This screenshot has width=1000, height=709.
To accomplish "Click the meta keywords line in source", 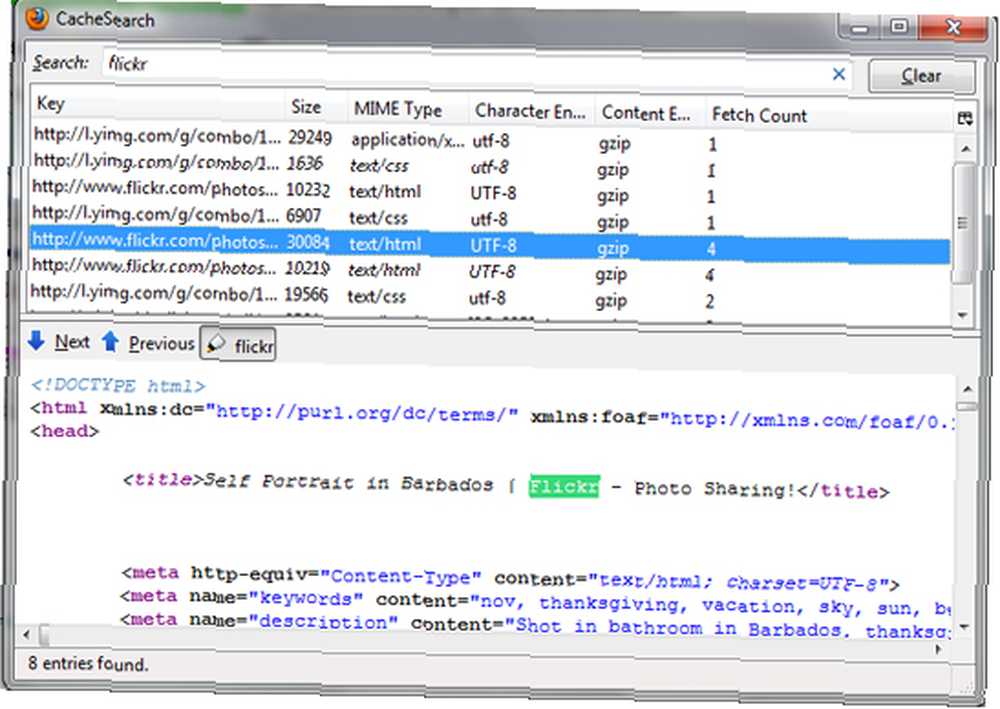I will [536, 603].
